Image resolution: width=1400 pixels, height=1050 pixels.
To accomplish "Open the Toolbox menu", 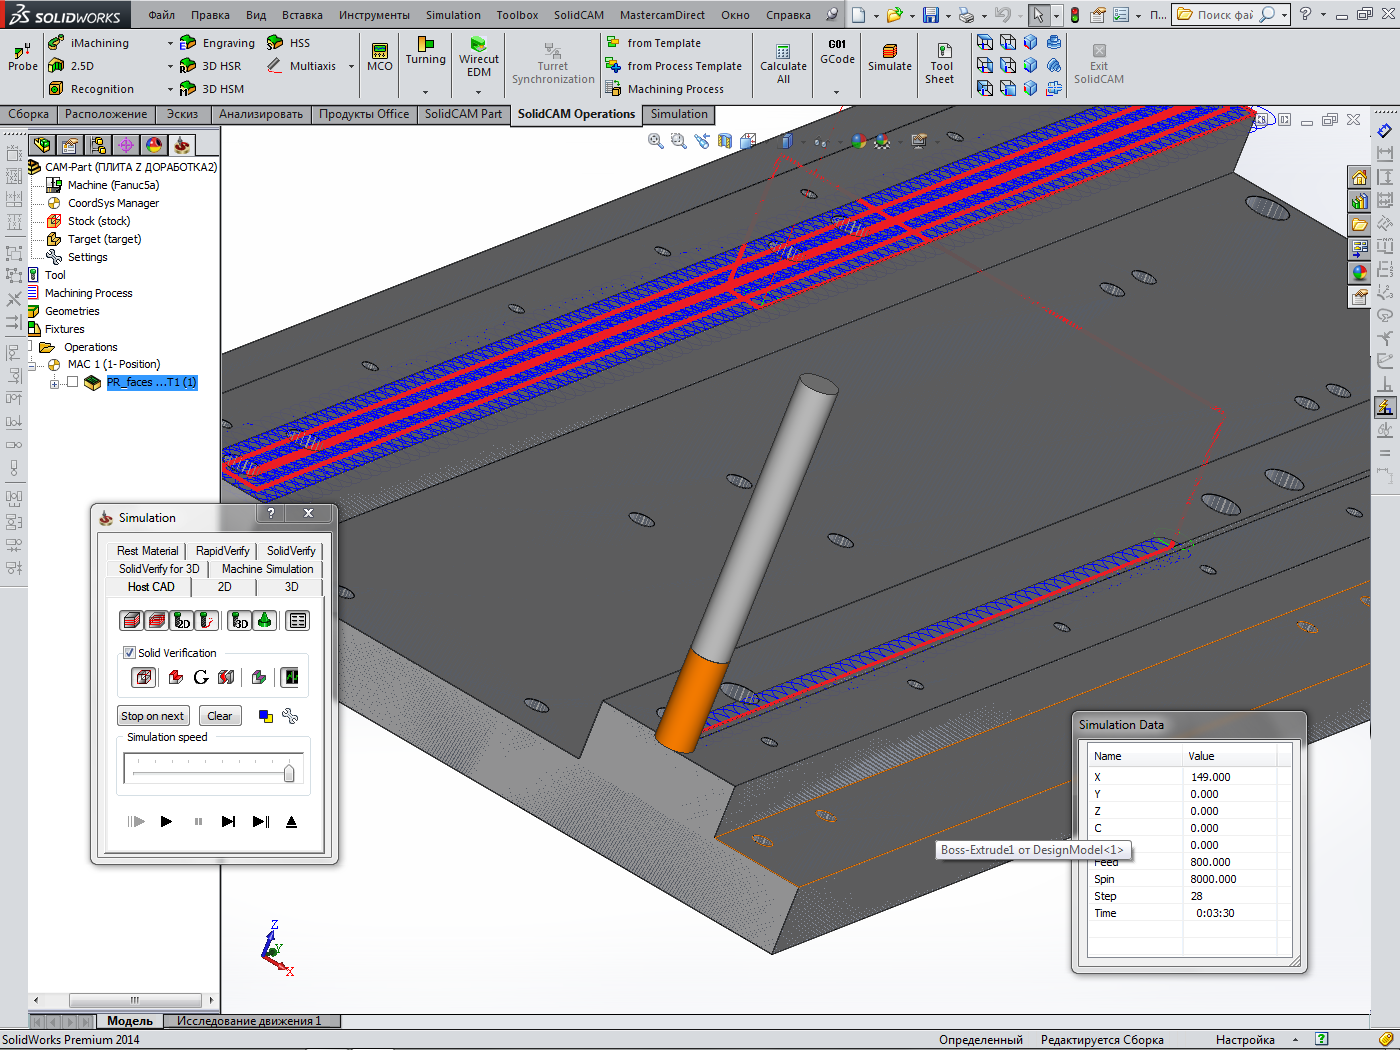I will click(517, 15).
